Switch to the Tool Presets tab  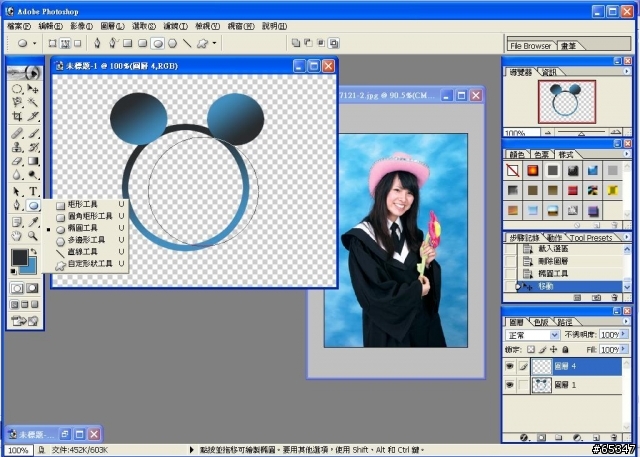click(591, 237)
